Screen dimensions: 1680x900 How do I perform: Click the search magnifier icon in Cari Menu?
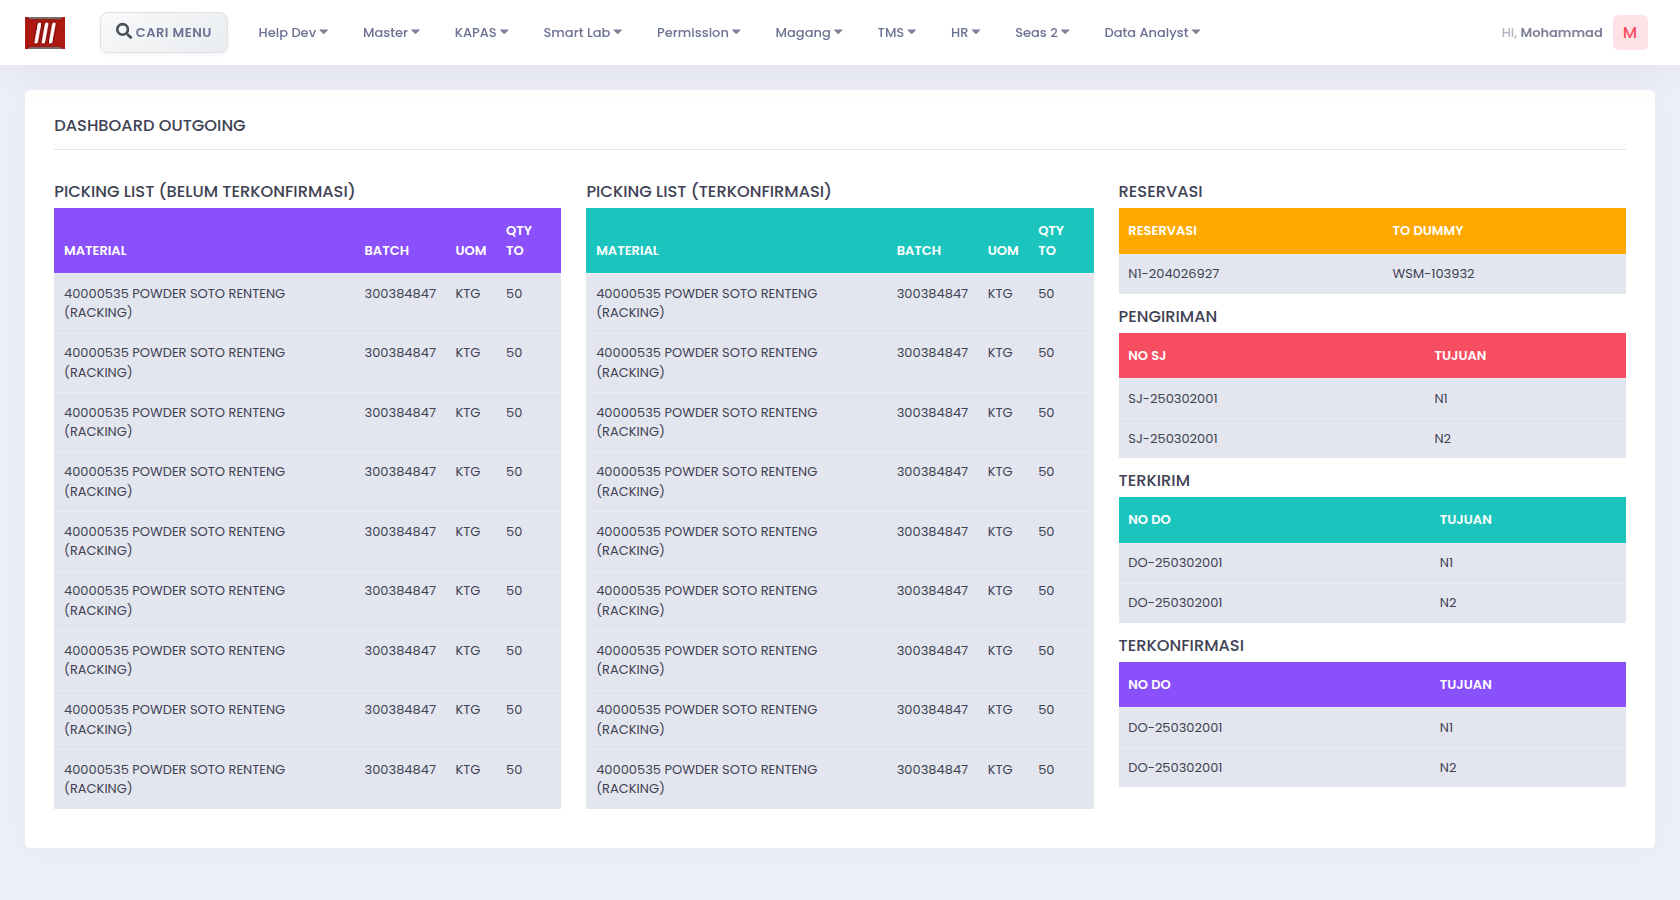coord(124,32)
